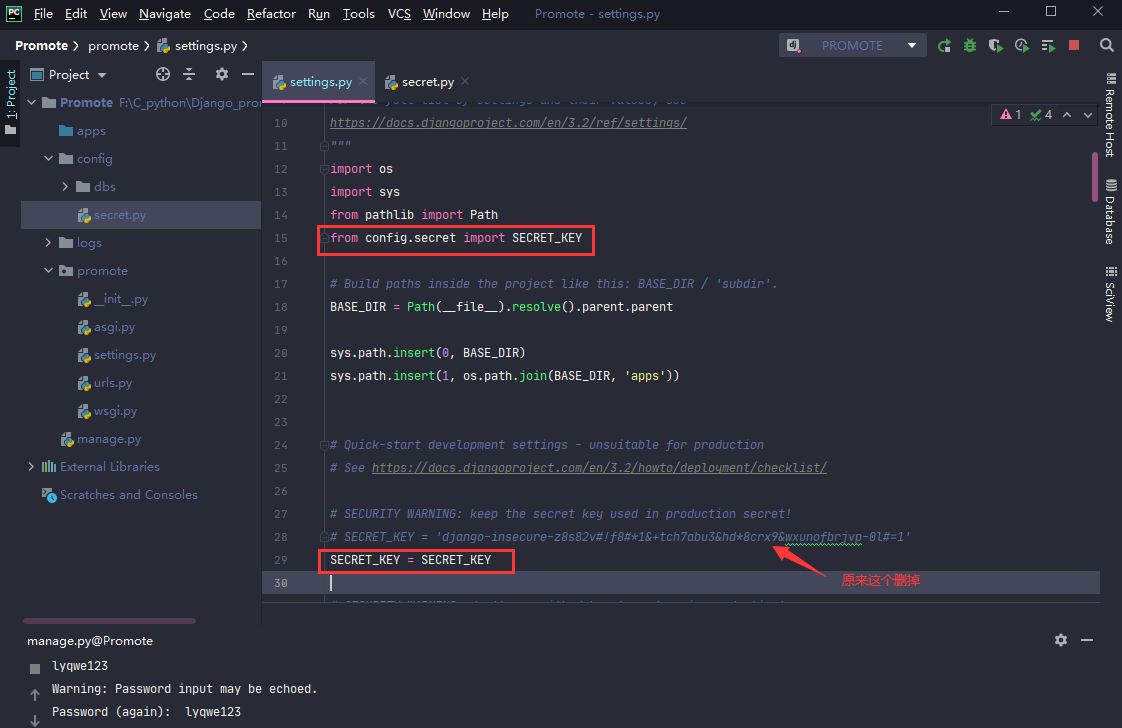1122x728 pixels.
Task: Click the locate/scroll-from-source target icon
Action: (x=163, y=74)
